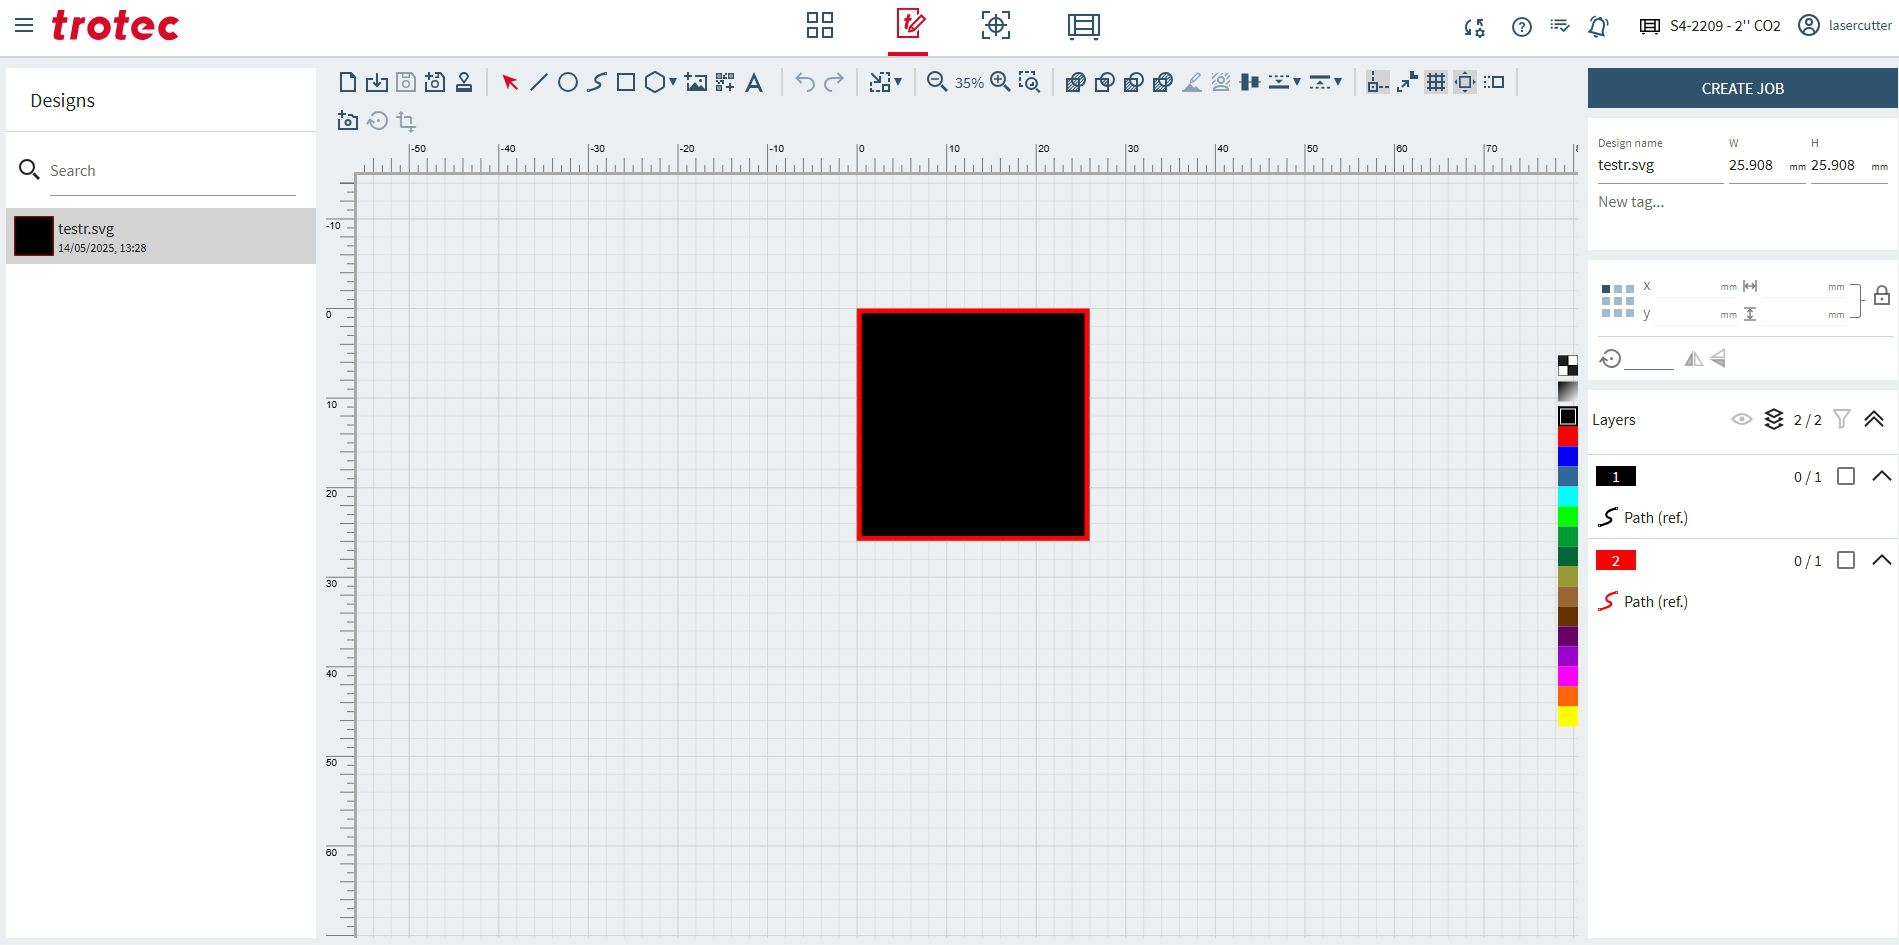This screenshot has width=1899, height=945.
Task: Select the ellipse drawing tool
Action: coord(567,82)
